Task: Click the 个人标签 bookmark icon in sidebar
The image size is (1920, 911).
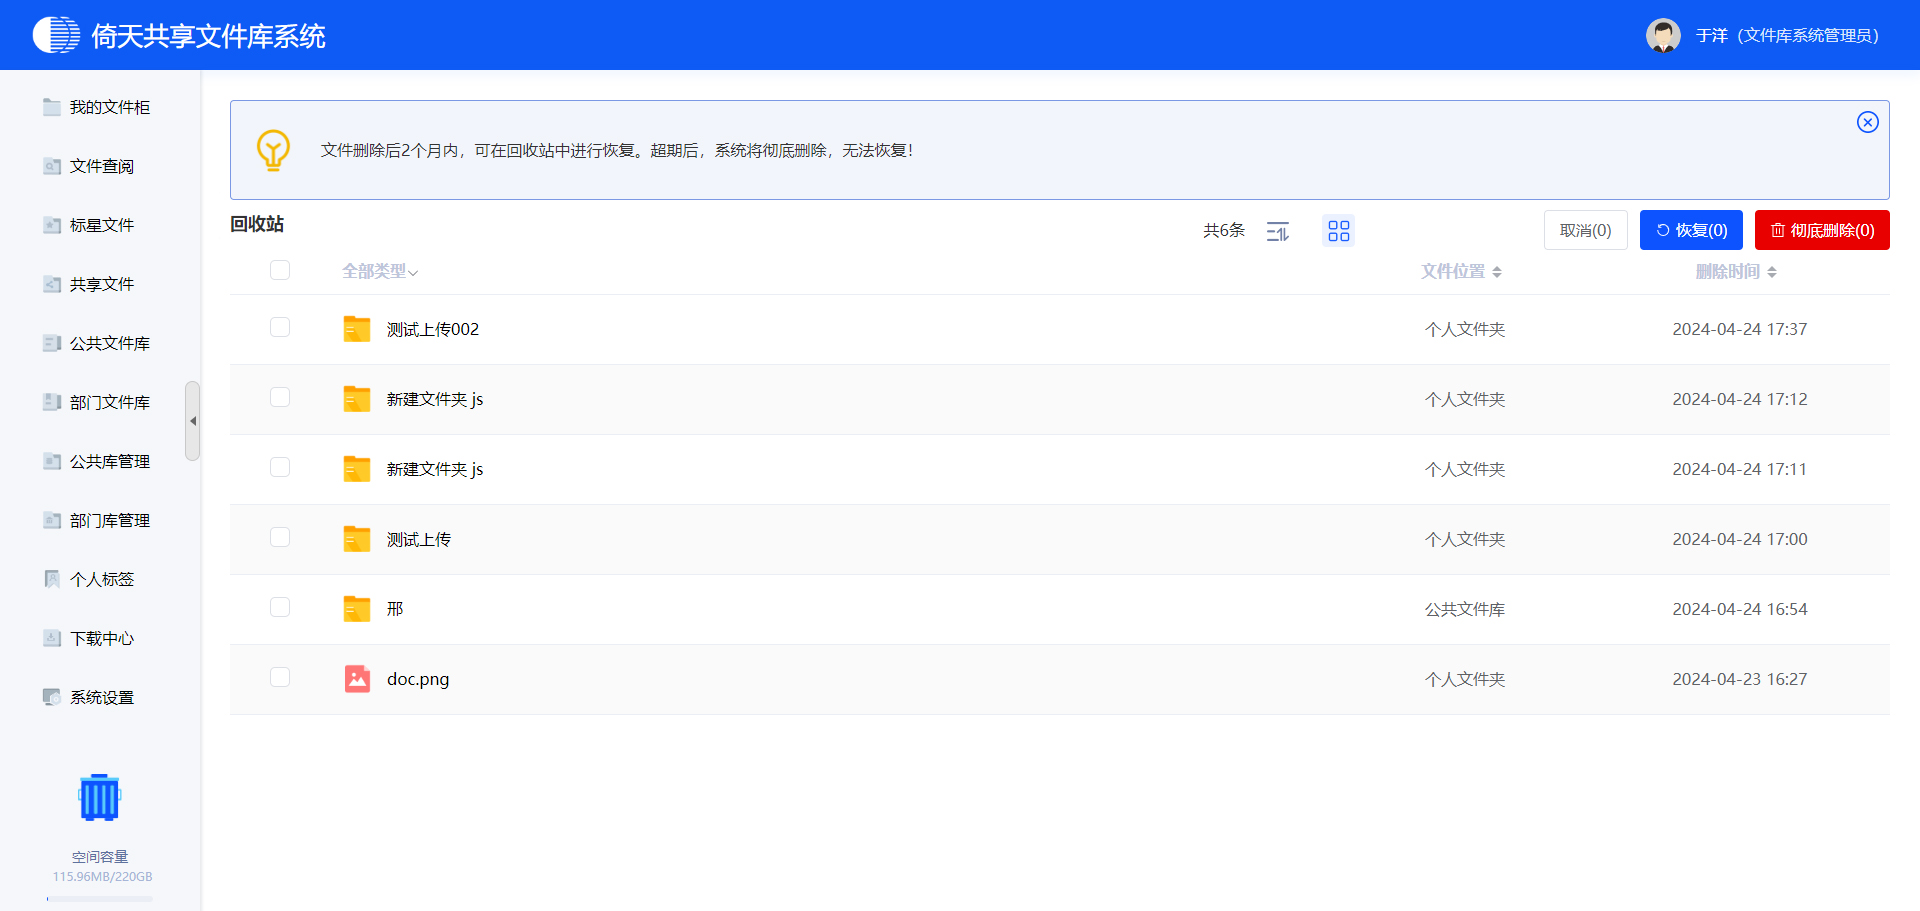Action: pos(52,579)
